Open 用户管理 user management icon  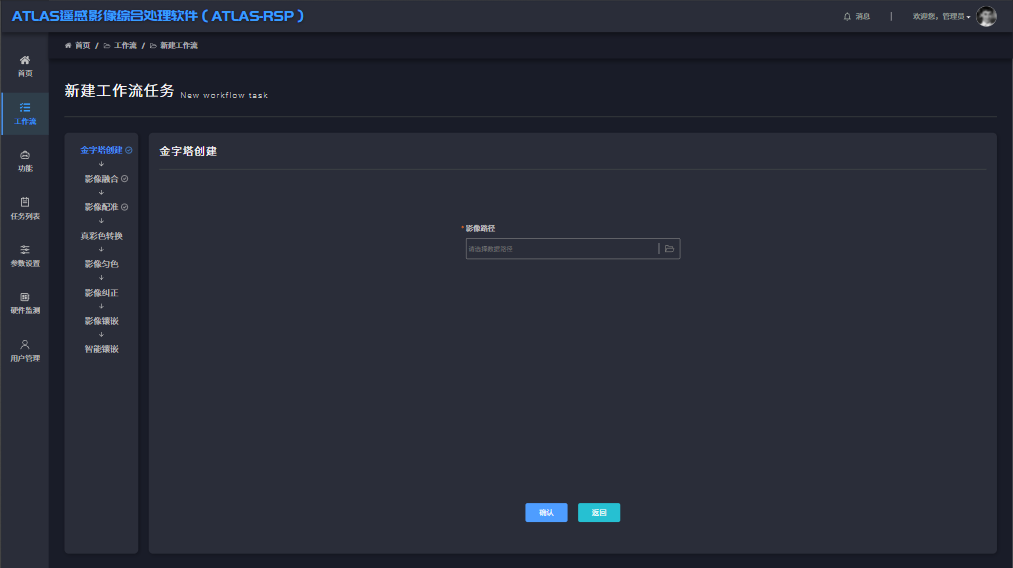click(25, 345)
